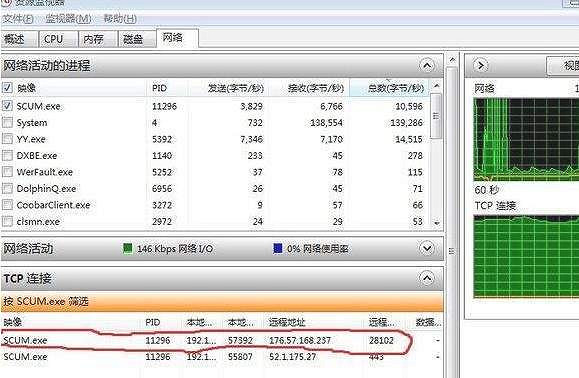The image size is (579, 378).
Task: Click SCUM.exe received value 6,766
Action: (x=332, y=106)
